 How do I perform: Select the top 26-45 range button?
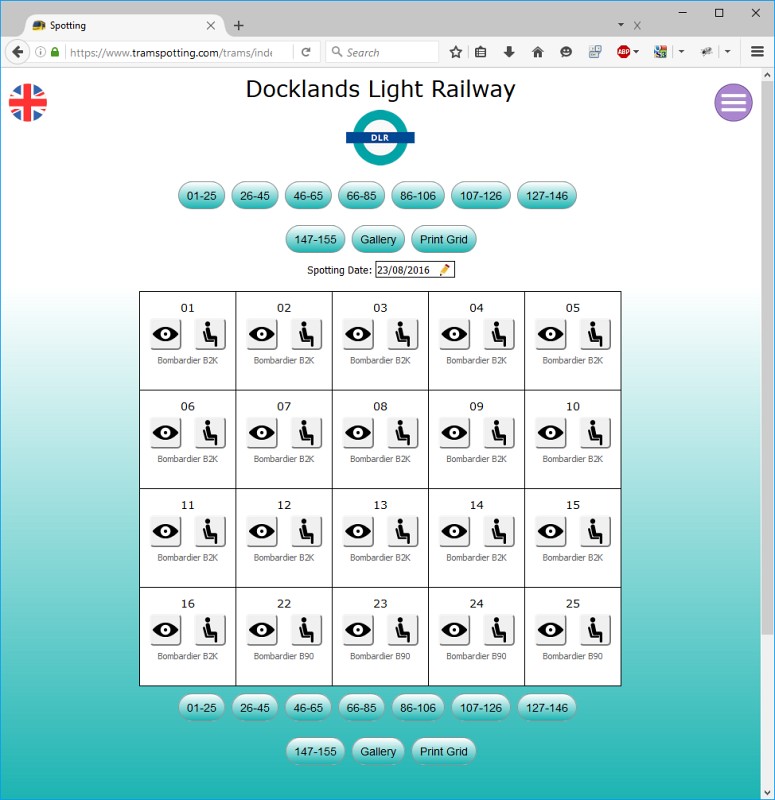(x=255, y=195)
